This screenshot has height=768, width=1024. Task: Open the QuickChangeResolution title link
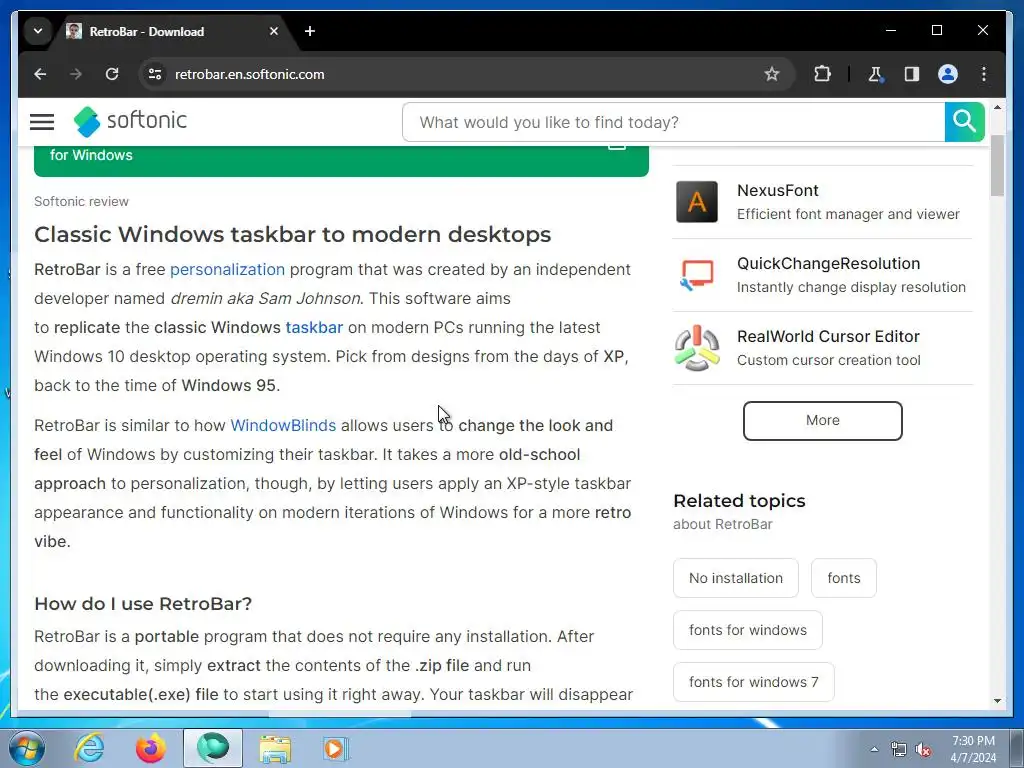(x=828, y=264)
